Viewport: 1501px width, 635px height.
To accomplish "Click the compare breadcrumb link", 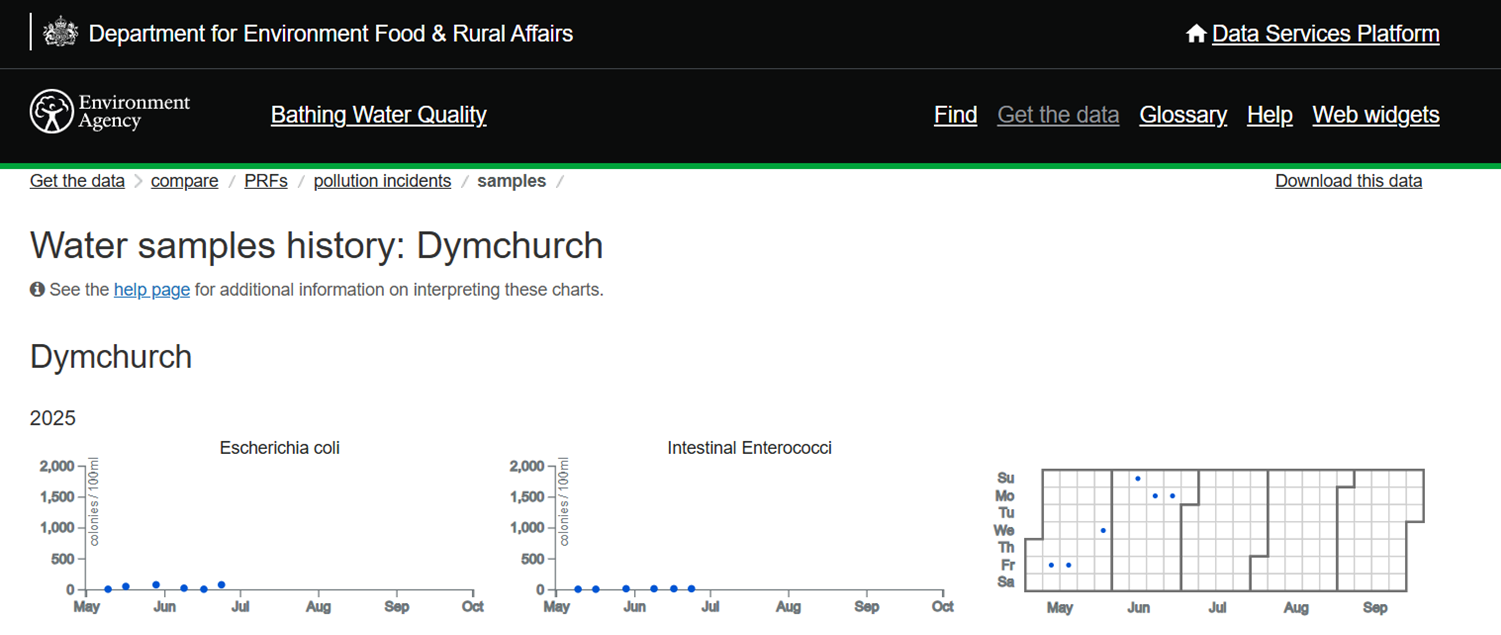I will click(185, 181).
